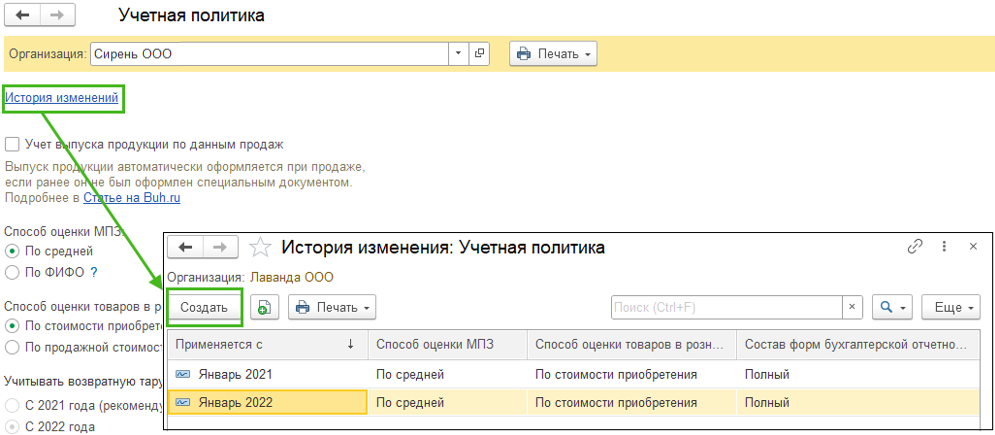Go back using the main window back arrow
995x435 pixels.
click(22, 15)
